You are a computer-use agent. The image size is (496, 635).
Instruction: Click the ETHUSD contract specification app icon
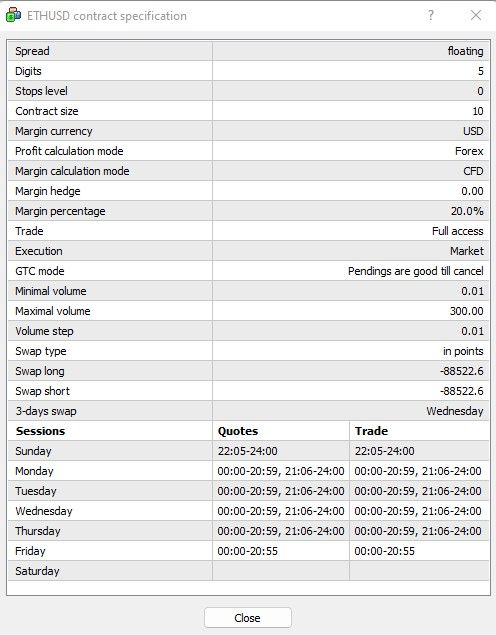pos(13,15)
